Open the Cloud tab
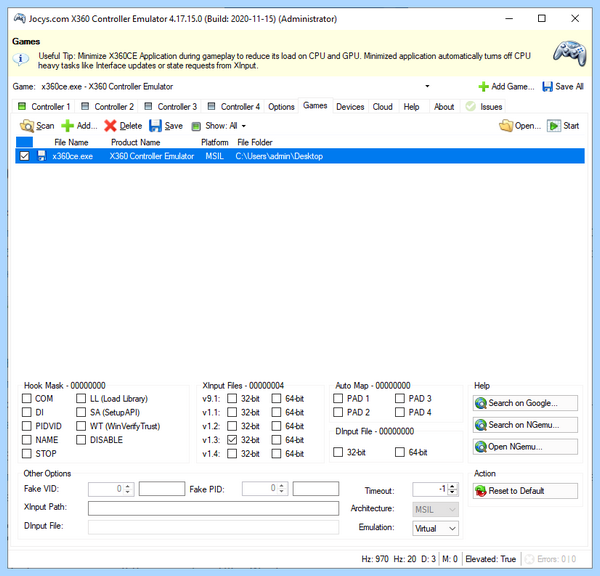 pos(383,106)
